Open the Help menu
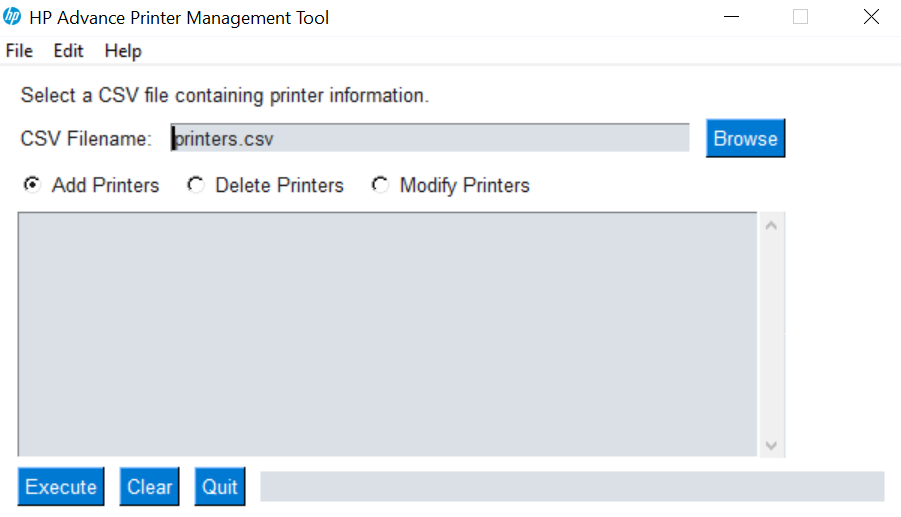This screenshot has height=517, width=901. 123,51
